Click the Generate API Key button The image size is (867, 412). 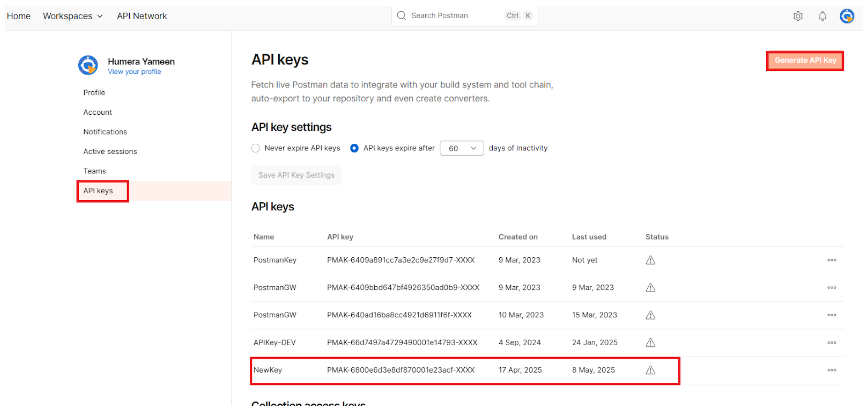pos(805,61)
